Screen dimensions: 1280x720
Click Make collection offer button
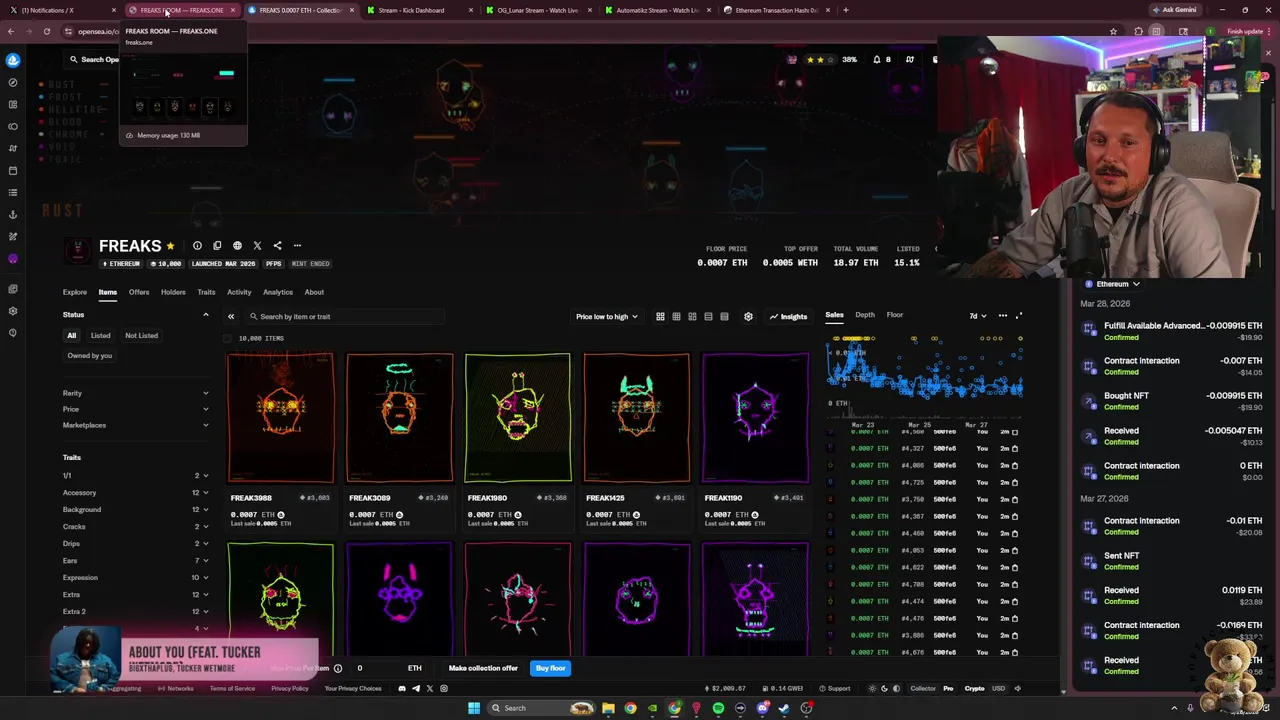pos(483,668)
